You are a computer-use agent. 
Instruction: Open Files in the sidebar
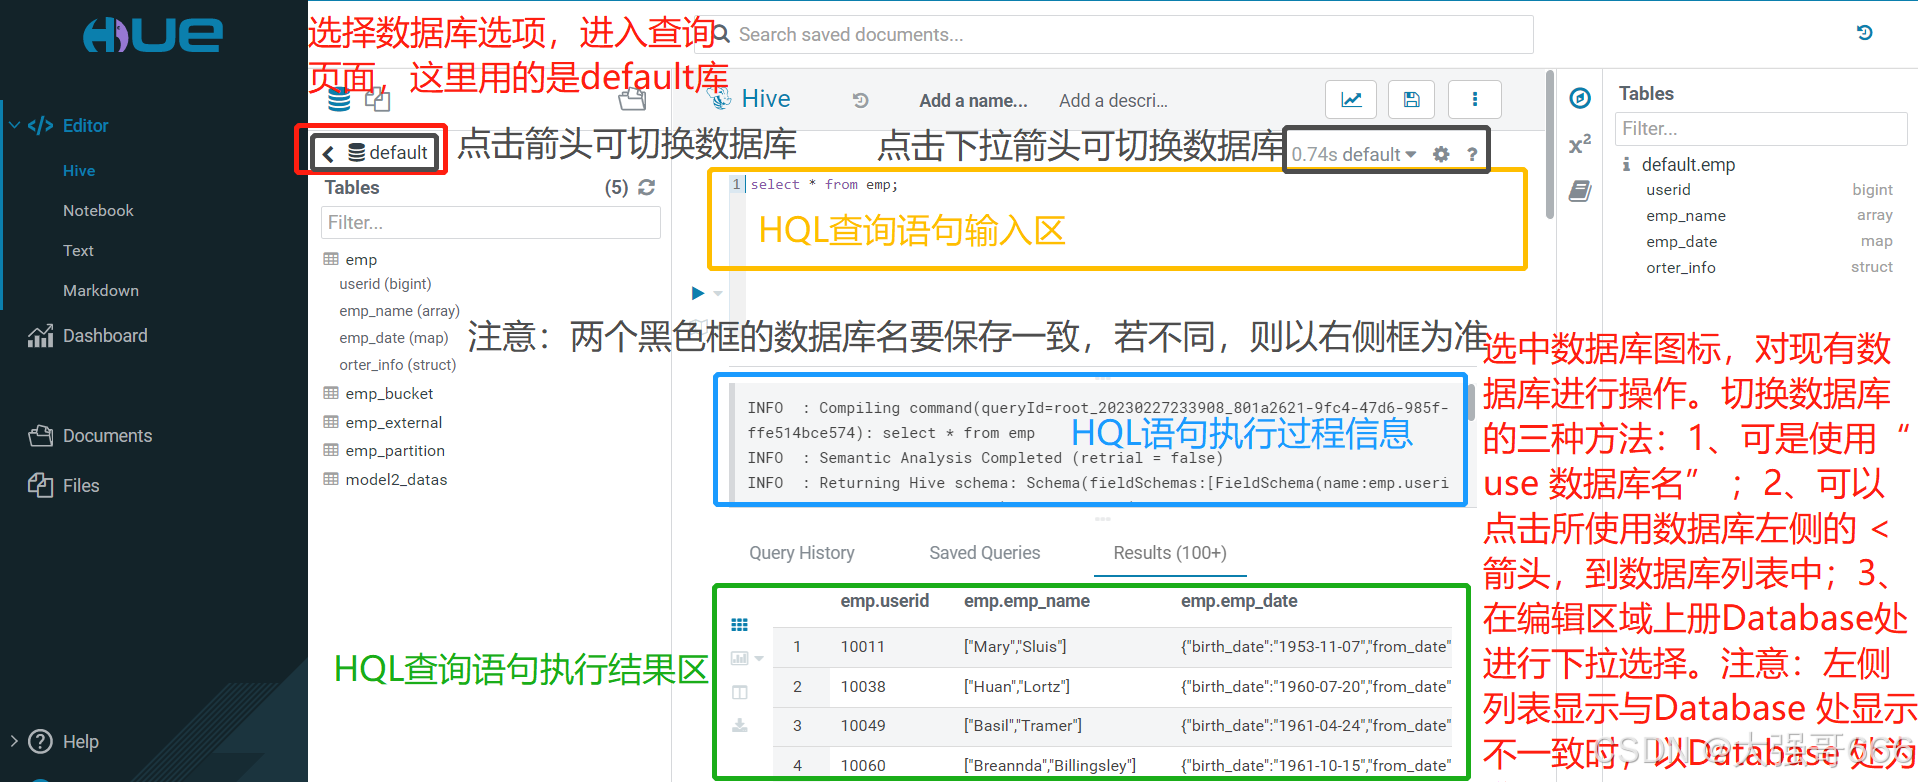64,485
